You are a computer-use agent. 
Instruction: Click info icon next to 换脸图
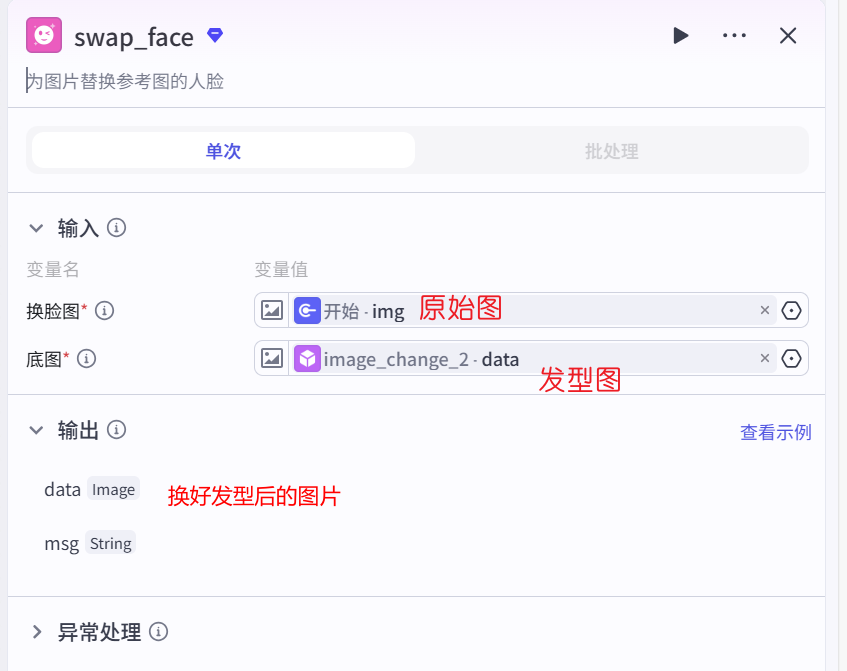(x=104, y=310)
